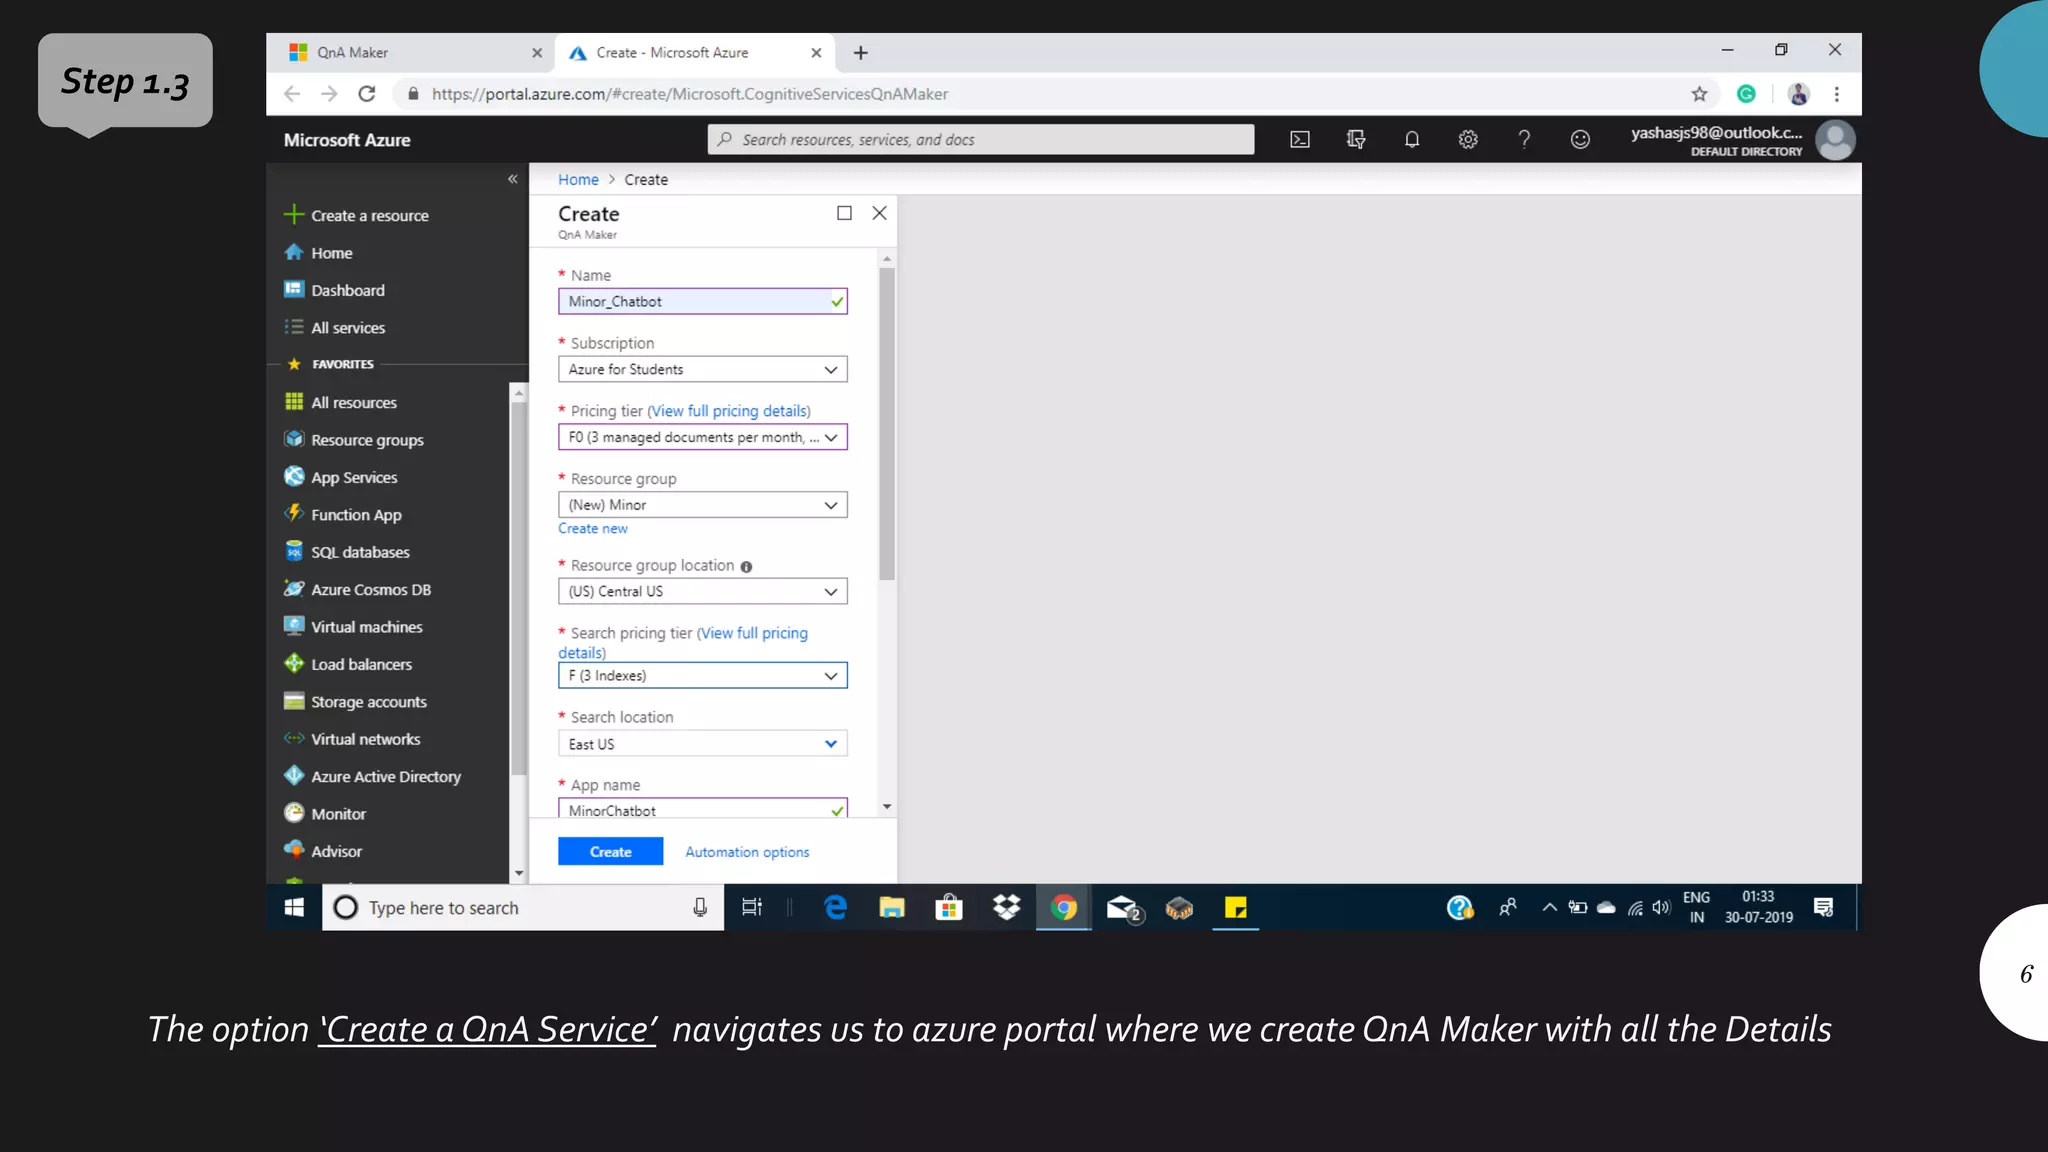Open the help question mark menu

(x=1524, y=140)
